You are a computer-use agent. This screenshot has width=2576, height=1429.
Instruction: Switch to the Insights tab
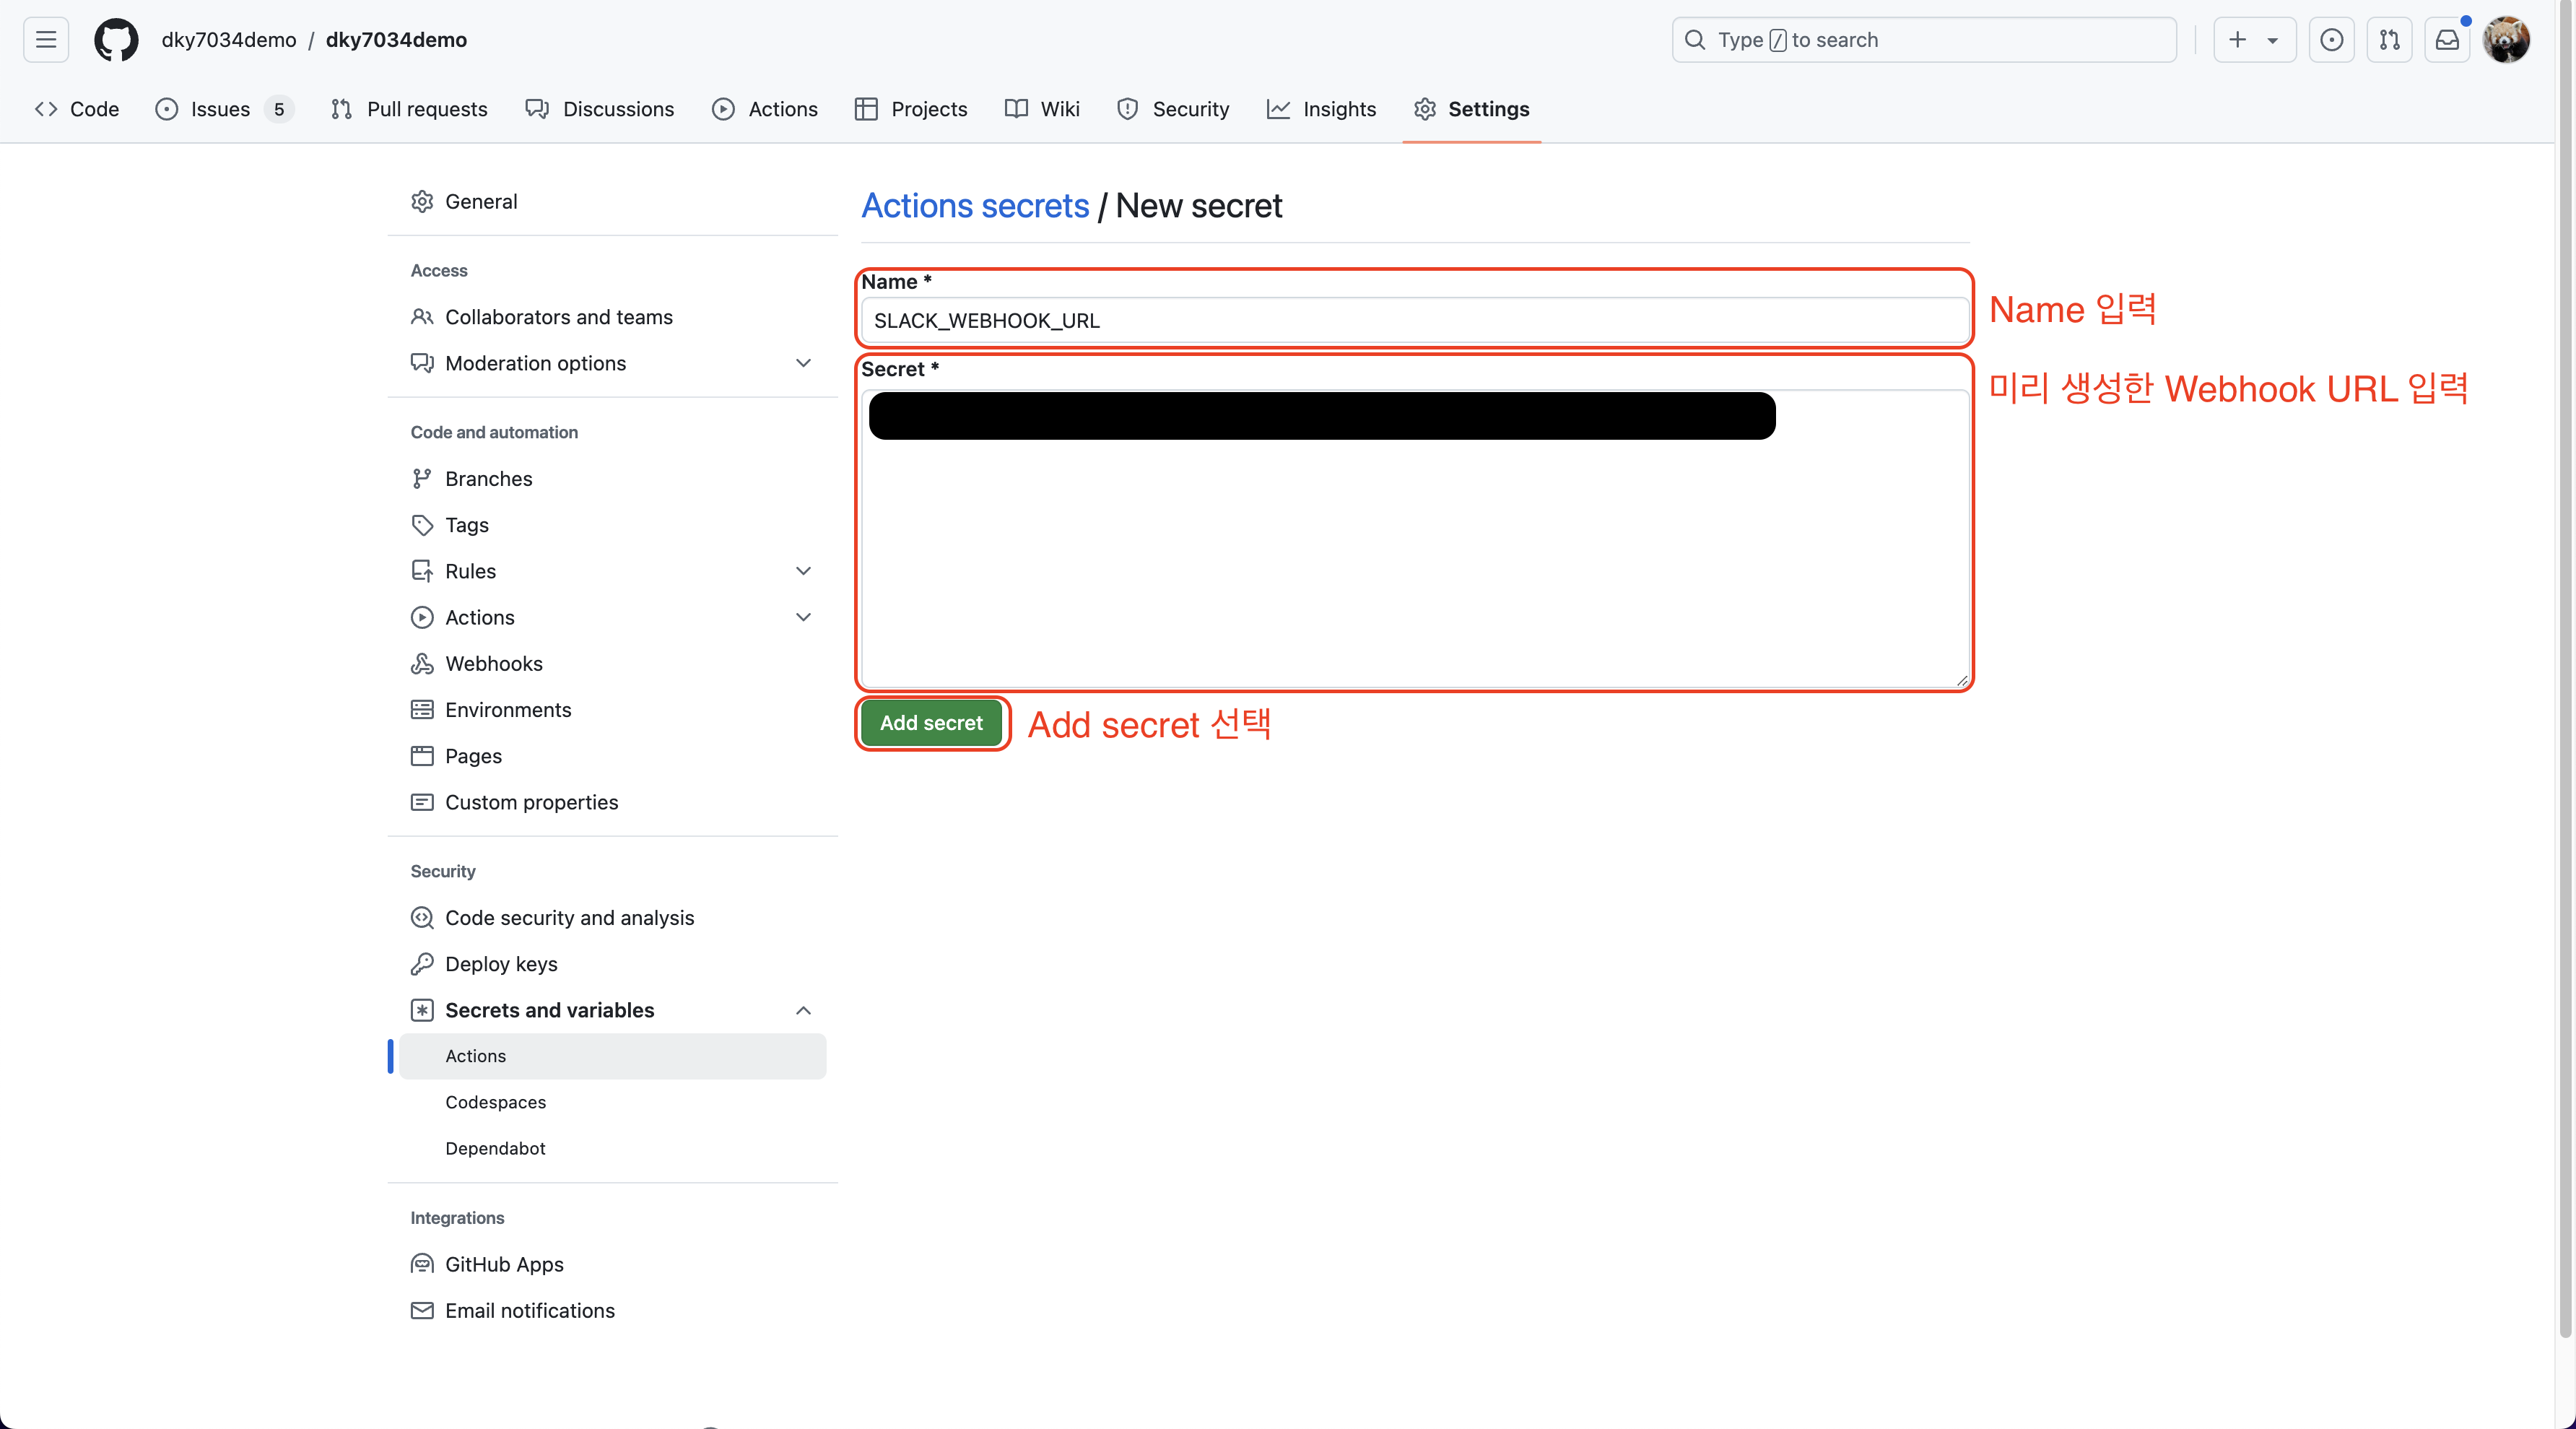pos(1321,109)
